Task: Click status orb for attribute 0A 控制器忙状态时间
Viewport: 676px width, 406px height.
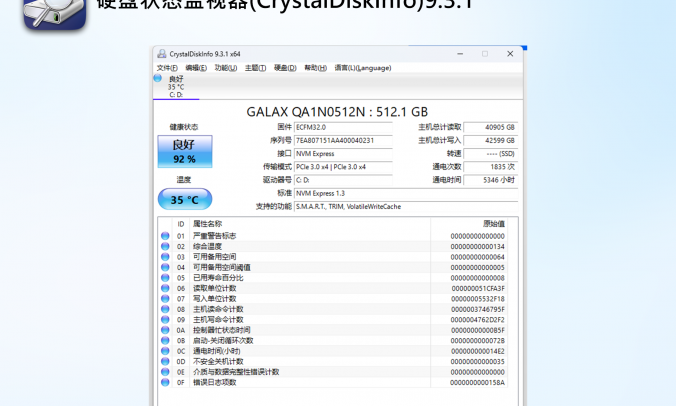Action: click(165, 330)
